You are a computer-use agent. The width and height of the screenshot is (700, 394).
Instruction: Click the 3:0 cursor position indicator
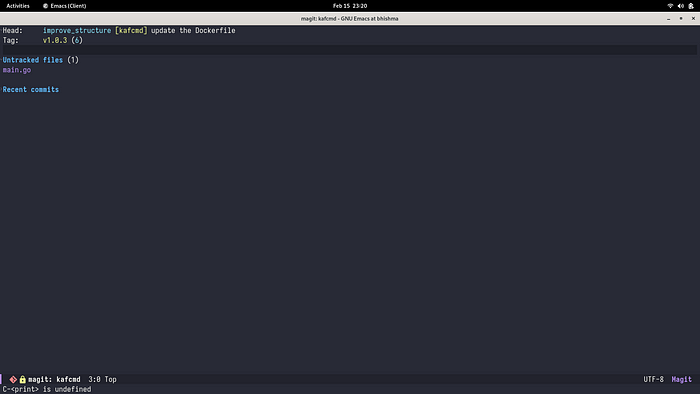[x=94, y=379]
